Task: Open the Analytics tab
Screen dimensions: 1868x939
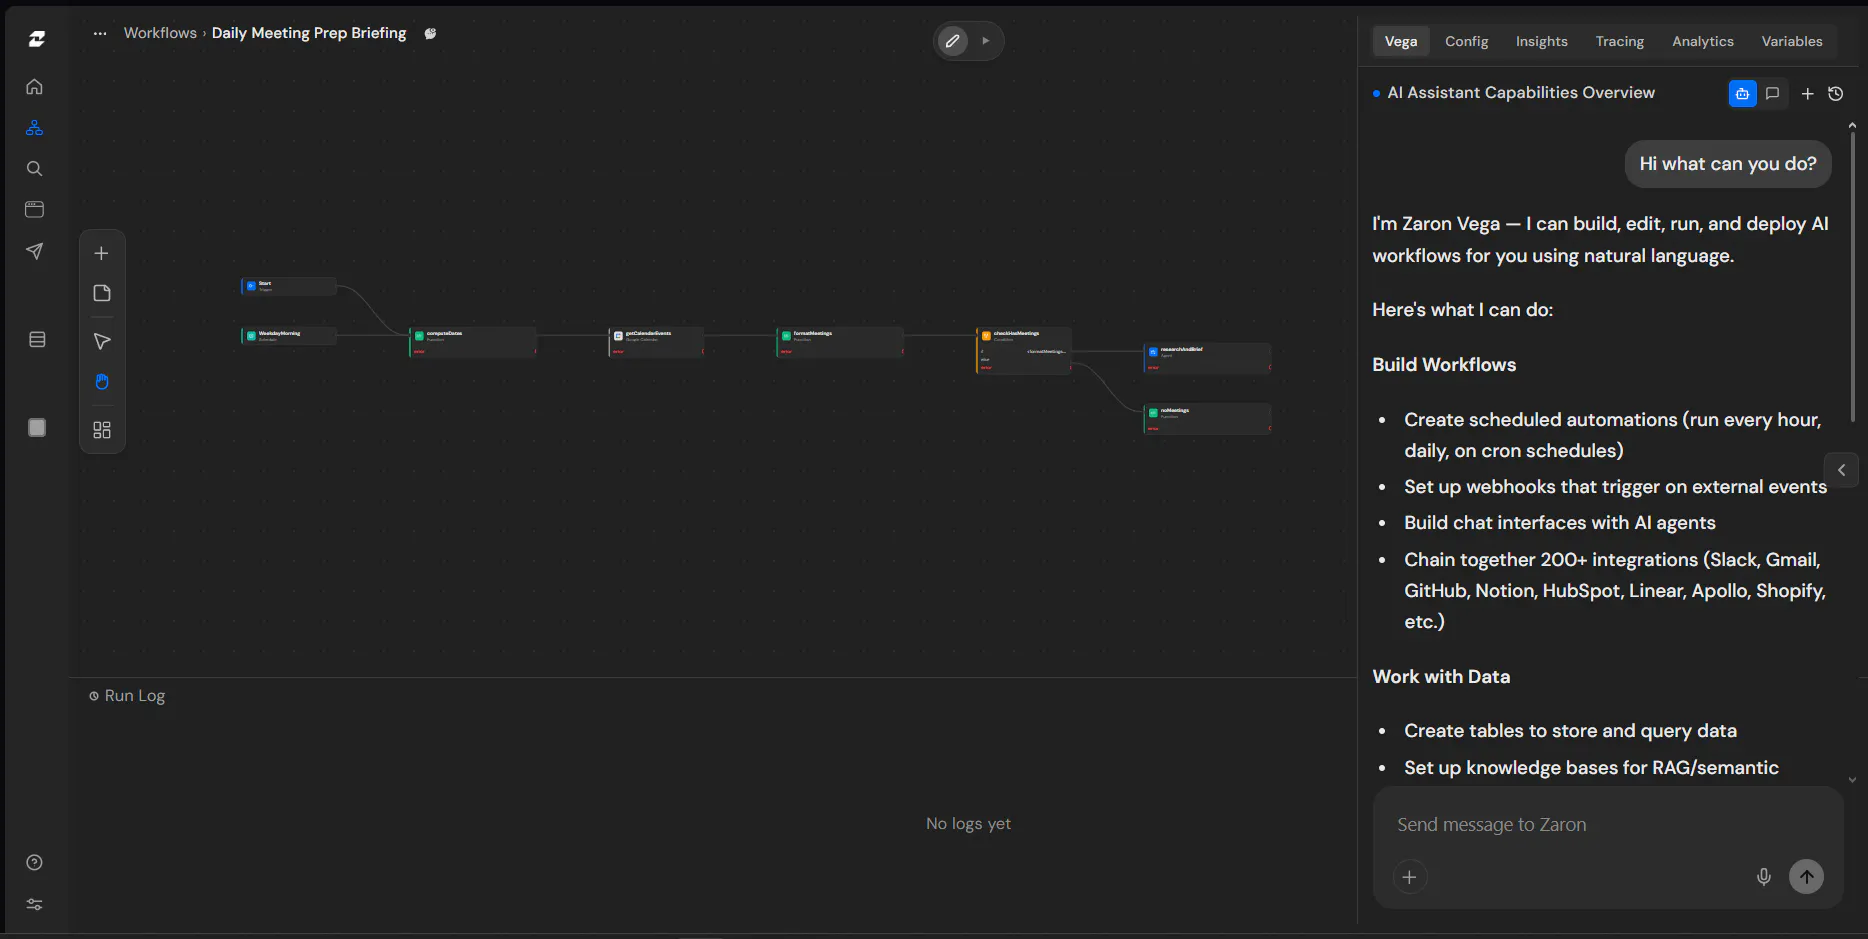Action: [1703, 41]
